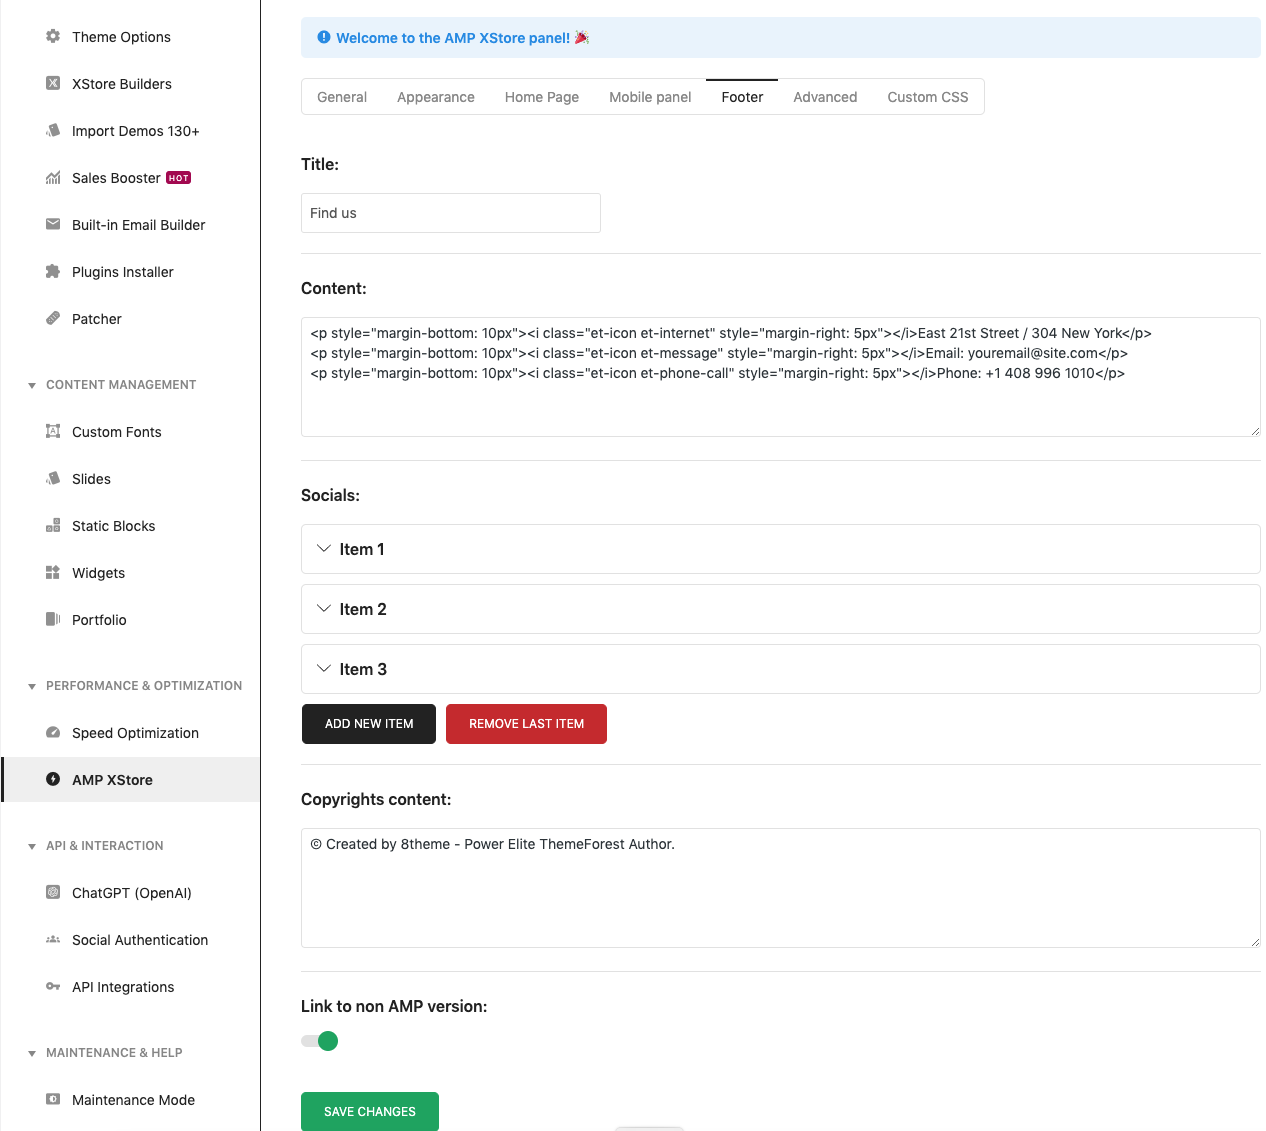Select the Patcher bandage icon
This screenshot has height=1131, width=1266.
point(53,319)
